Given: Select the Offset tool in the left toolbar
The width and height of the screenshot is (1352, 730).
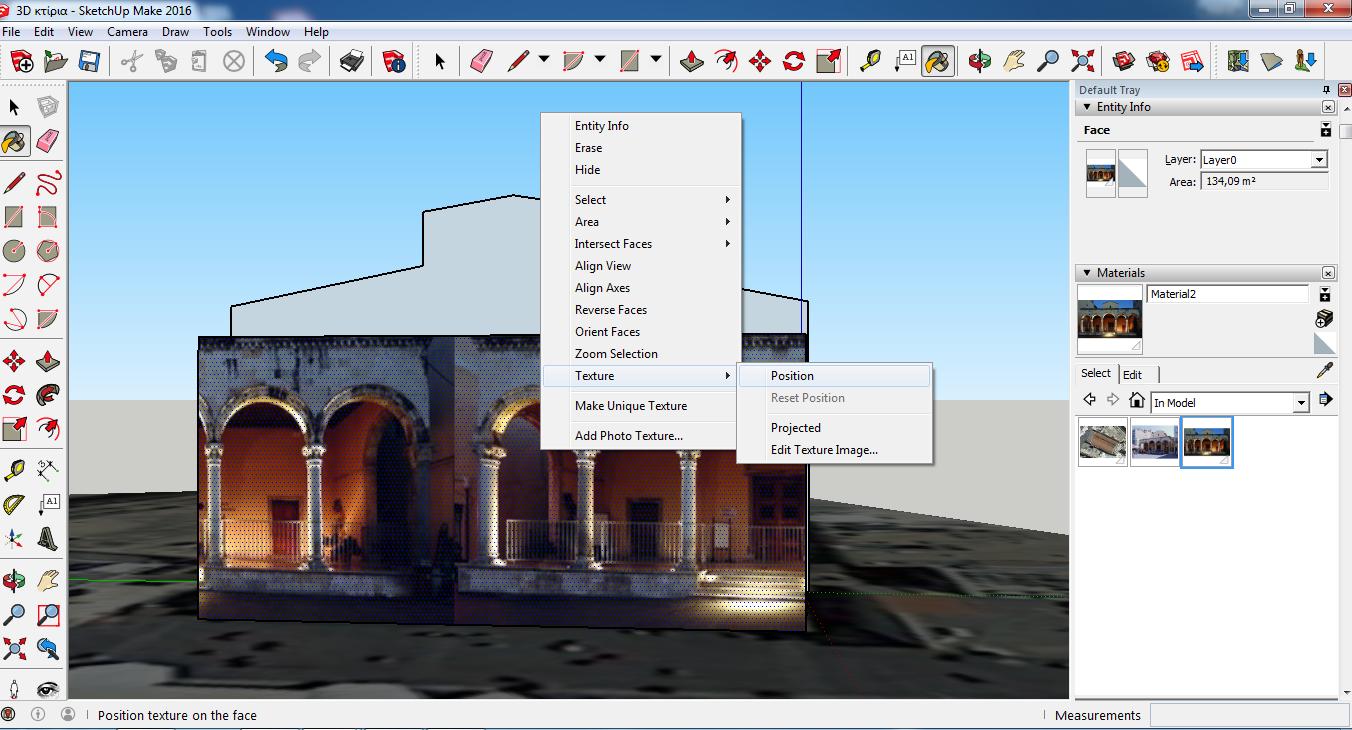Looking at the screenshot, I should [48, 429].
